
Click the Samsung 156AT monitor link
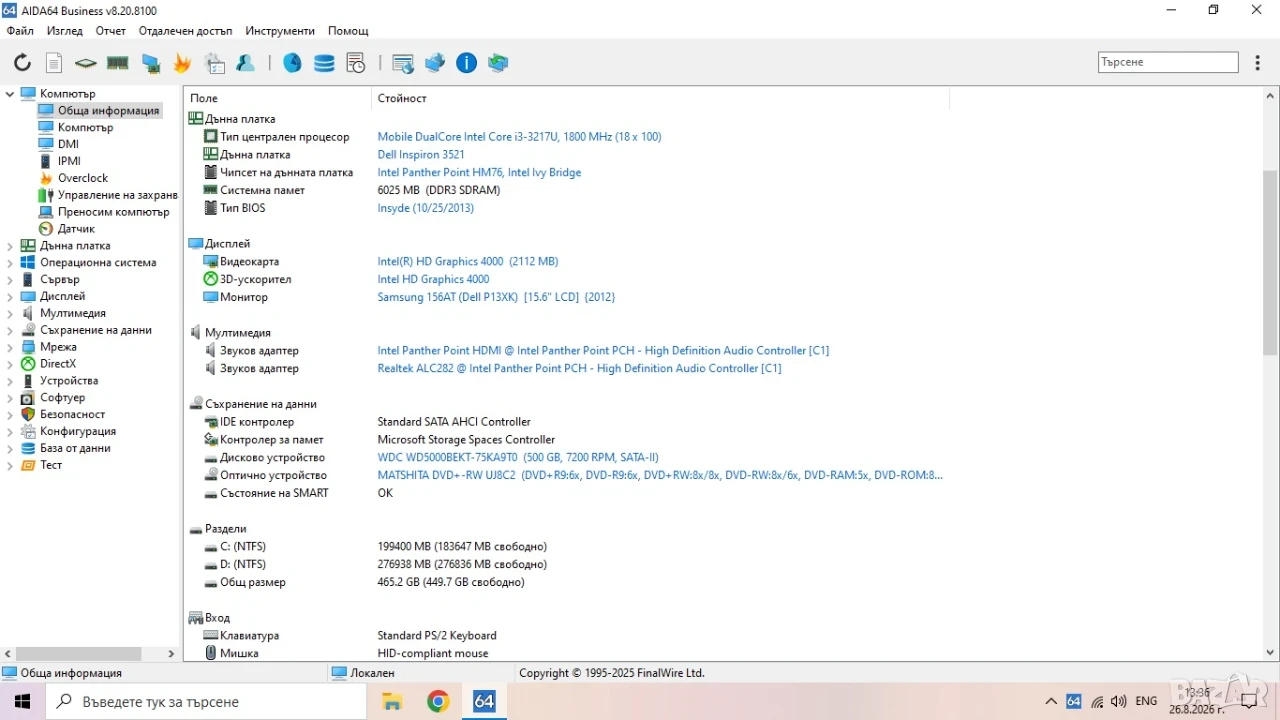click(x=496, y=297)
